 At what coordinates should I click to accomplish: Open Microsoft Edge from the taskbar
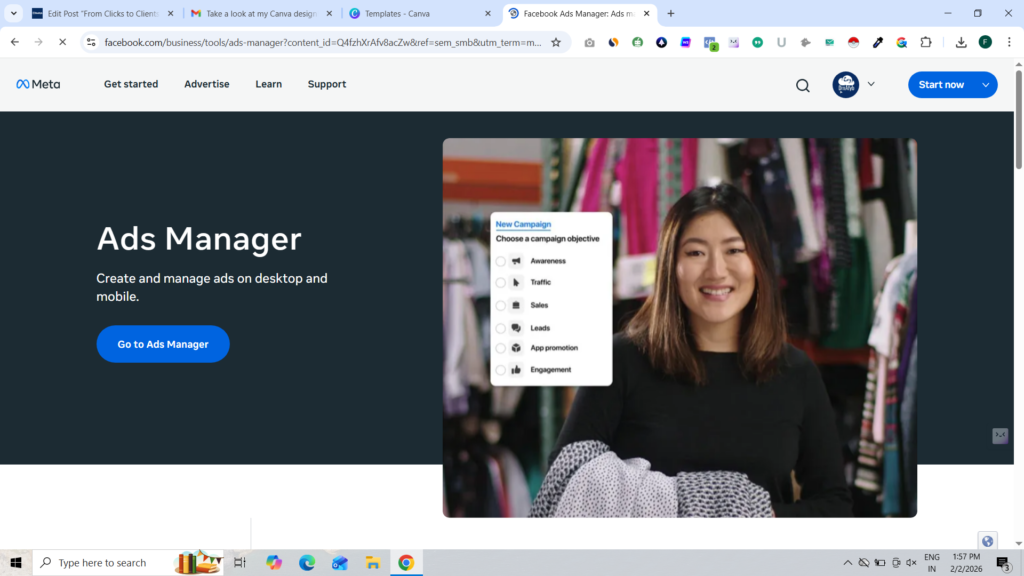pos(307,563)
